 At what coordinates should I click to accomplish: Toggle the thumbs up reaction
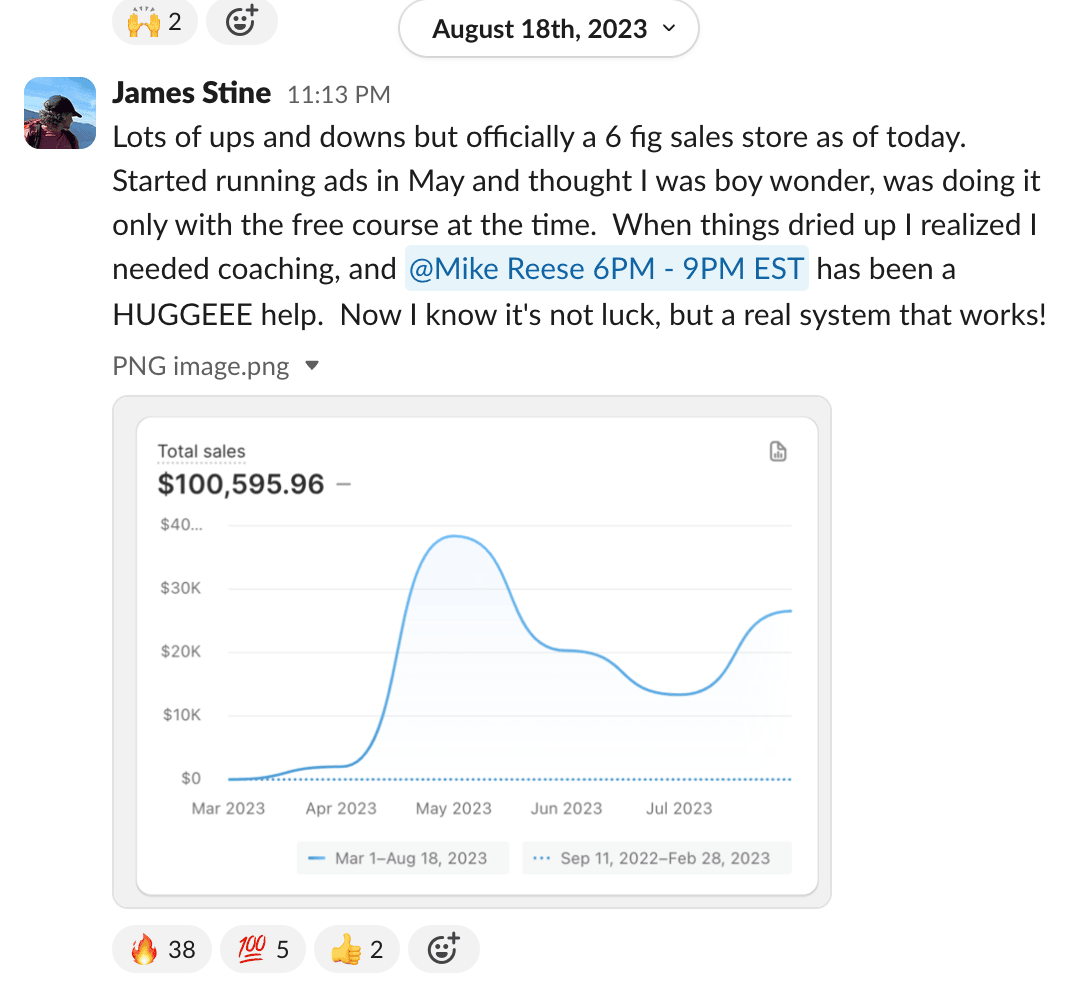coord(356,948)
